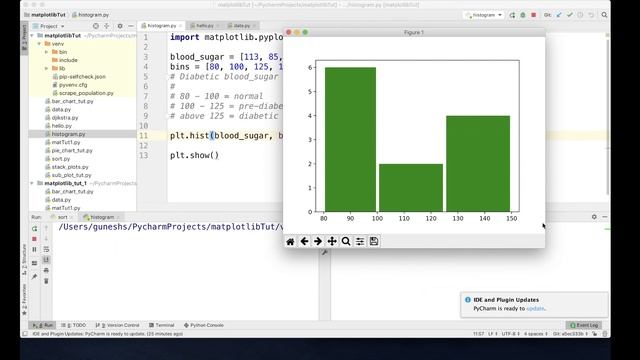
Task: Go forward to next figure view
Action: tap(318, 241)
